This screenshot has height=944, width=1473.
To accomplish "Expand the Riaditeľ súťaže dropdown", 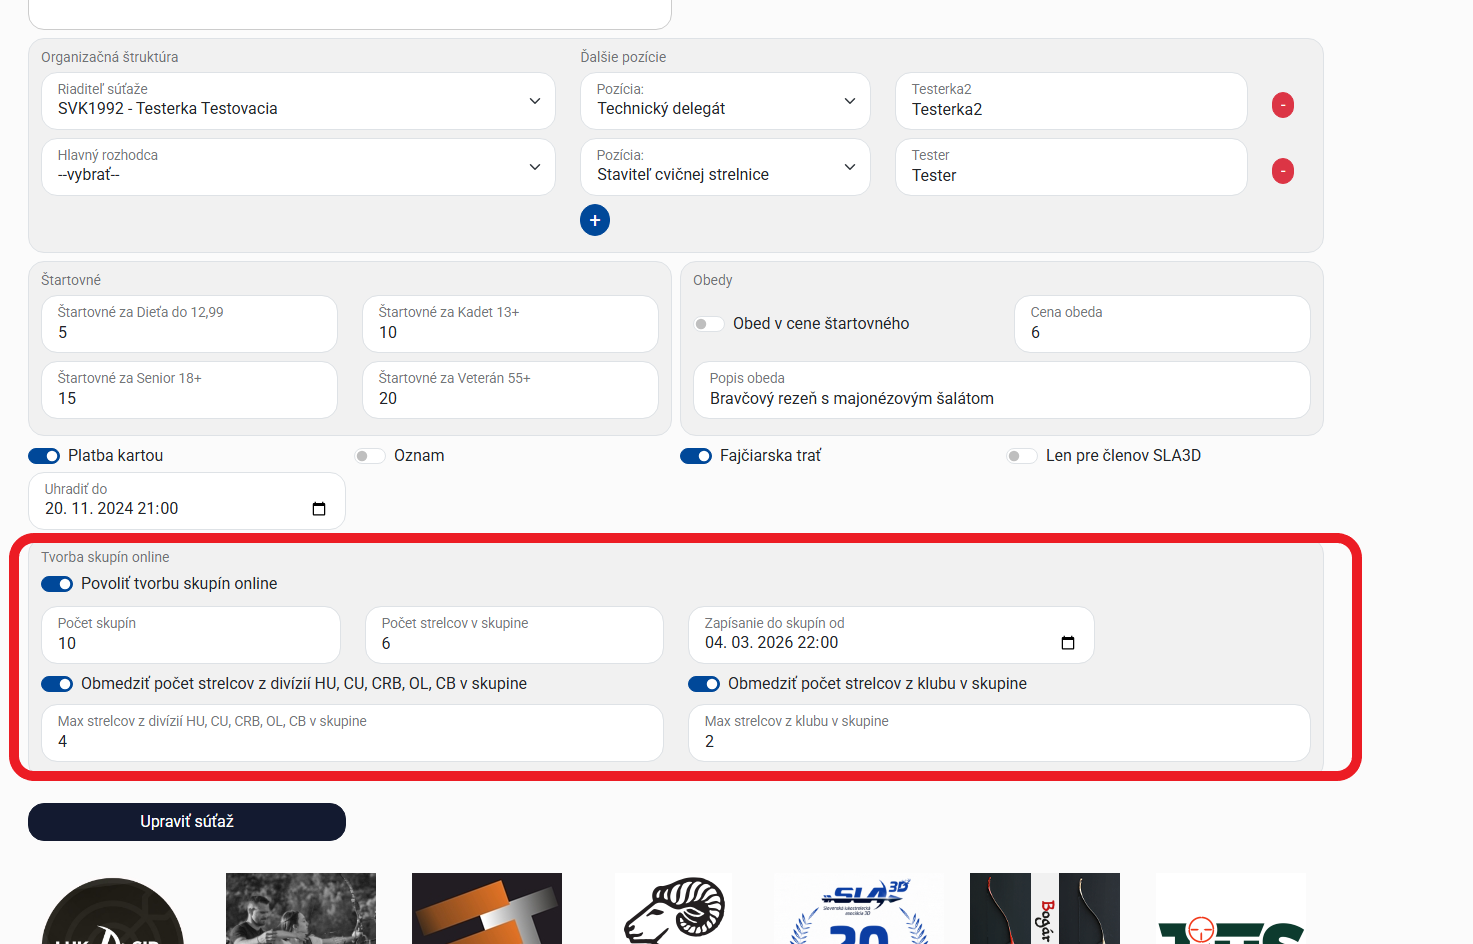I will [298, 101].
